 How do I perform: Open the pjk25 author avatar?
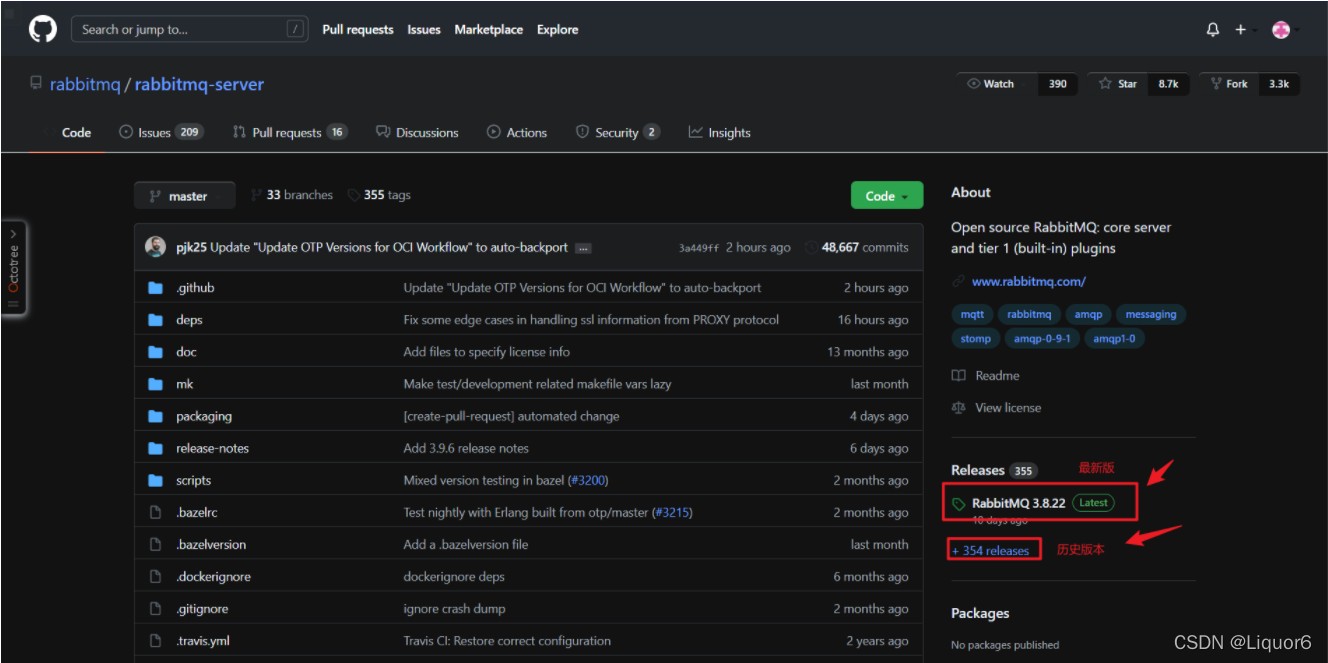155,247
